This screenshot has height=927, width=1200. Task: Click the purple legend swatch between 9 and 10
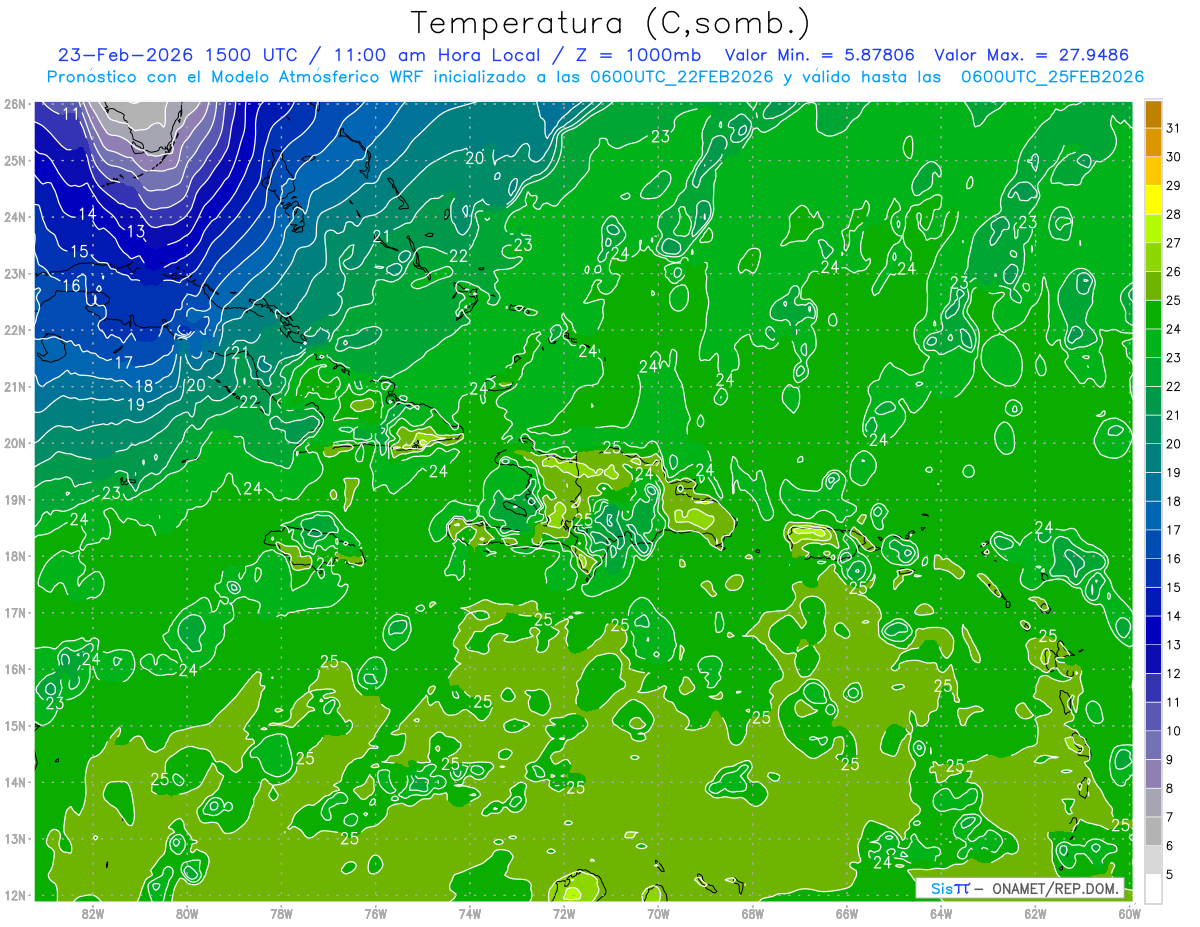(1153, 746)
